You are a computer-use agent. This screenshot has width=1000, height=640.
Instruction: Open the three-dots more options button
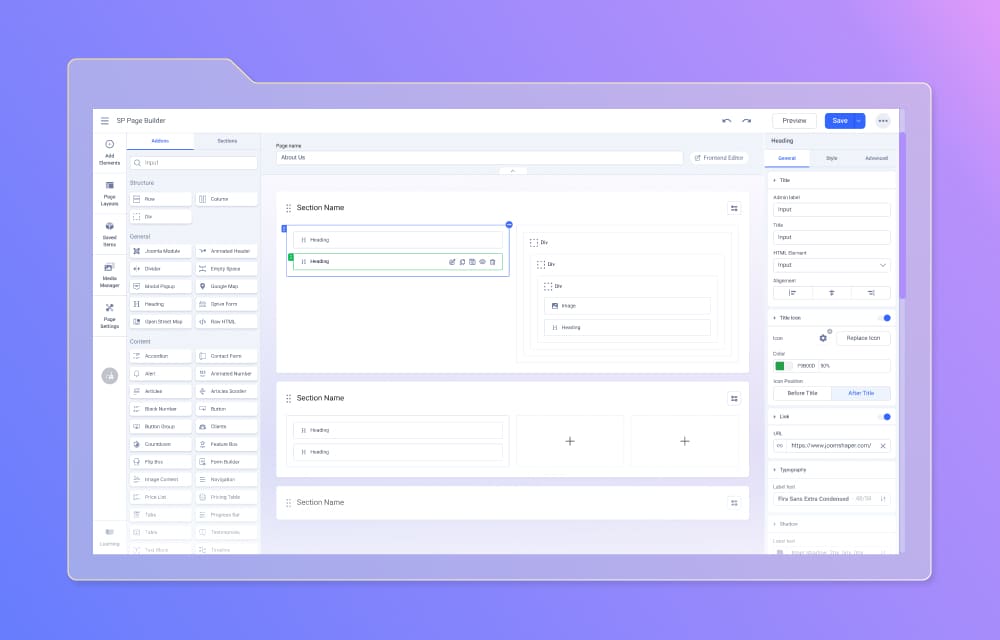(x=883, y=120)
